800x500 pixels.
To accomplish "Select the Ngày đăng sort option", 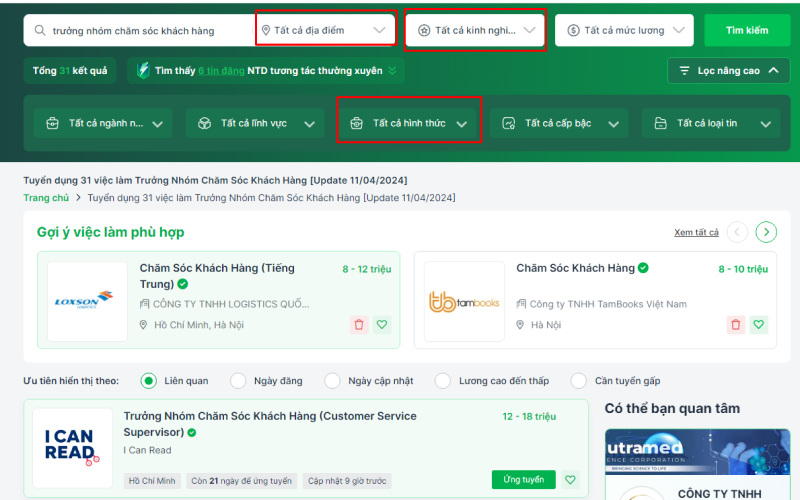I will pos(238,381).
